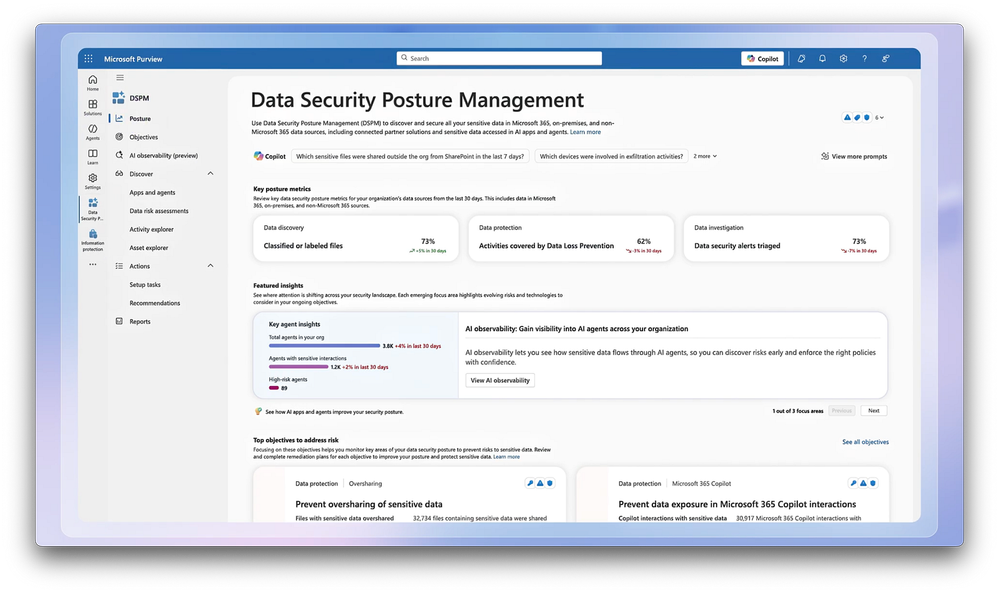
Task: Open Apps and agents under Discover
Action: (152, 192)
